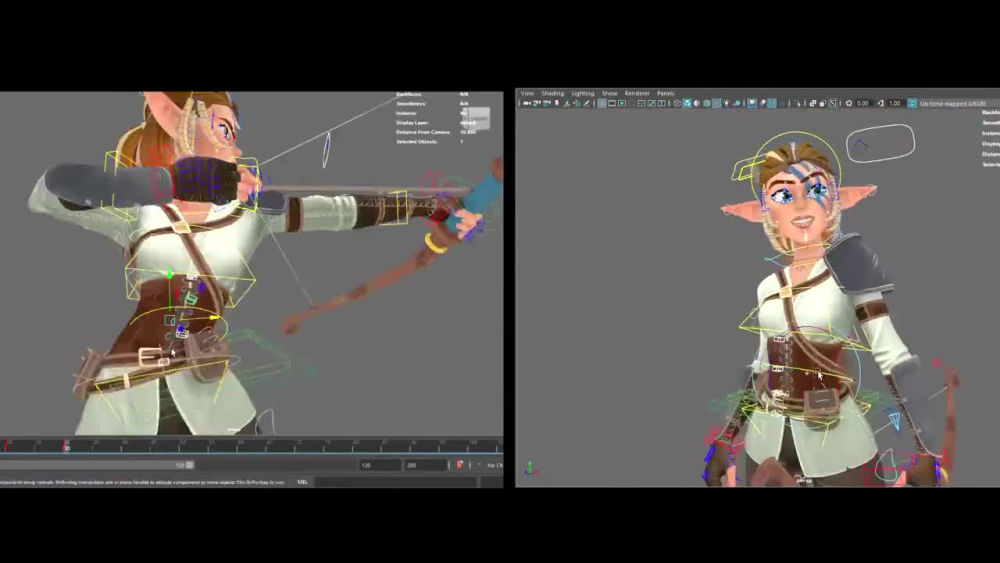Click the ViewCube in left viewport

coord(478,119)
